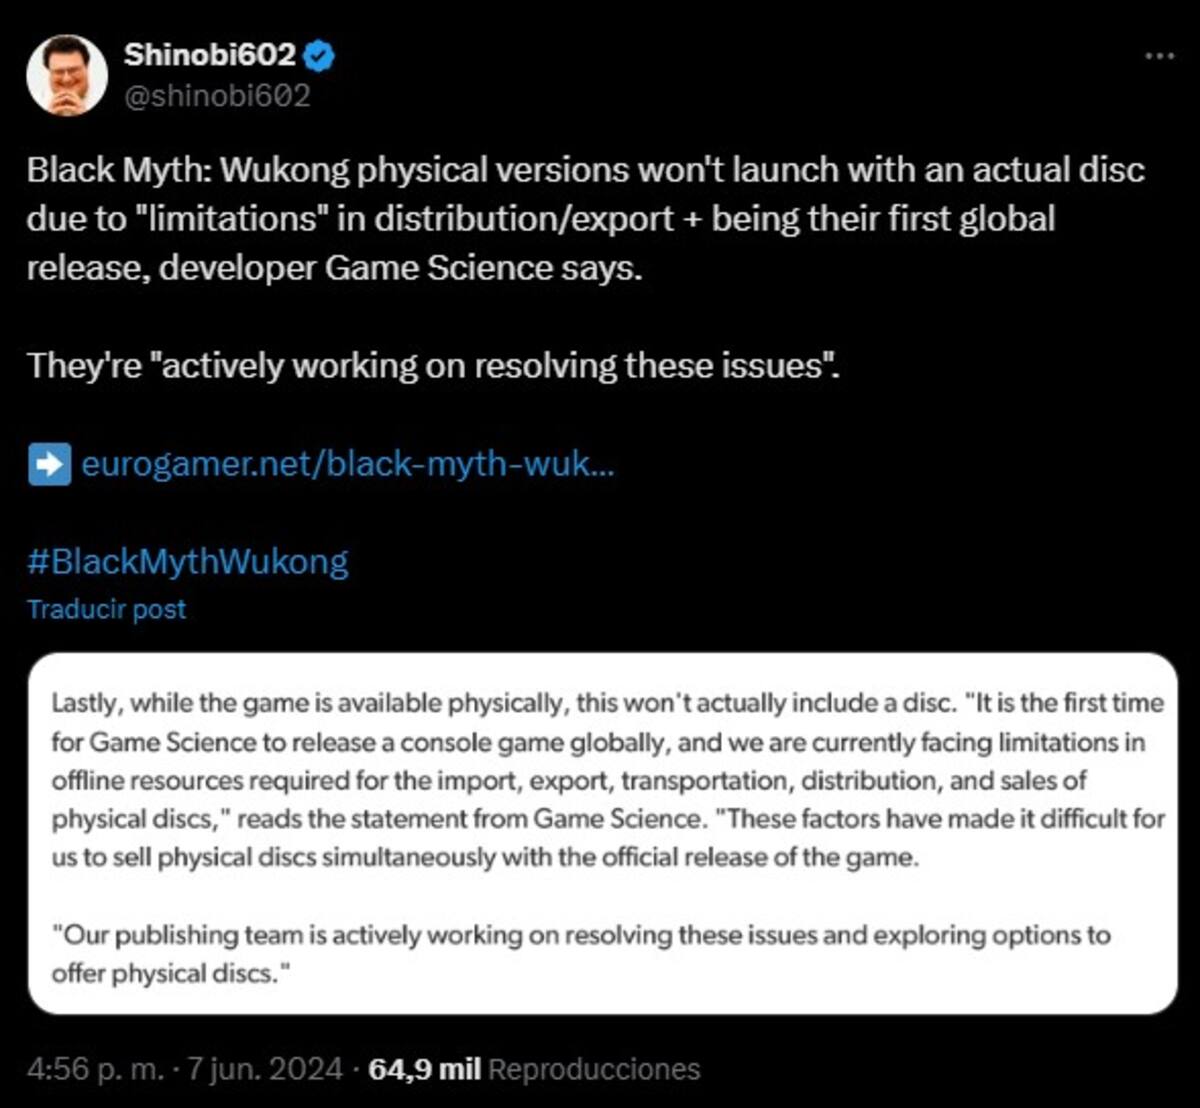
Task: Click the Shinobi602 display name
Action: (210, 55)
